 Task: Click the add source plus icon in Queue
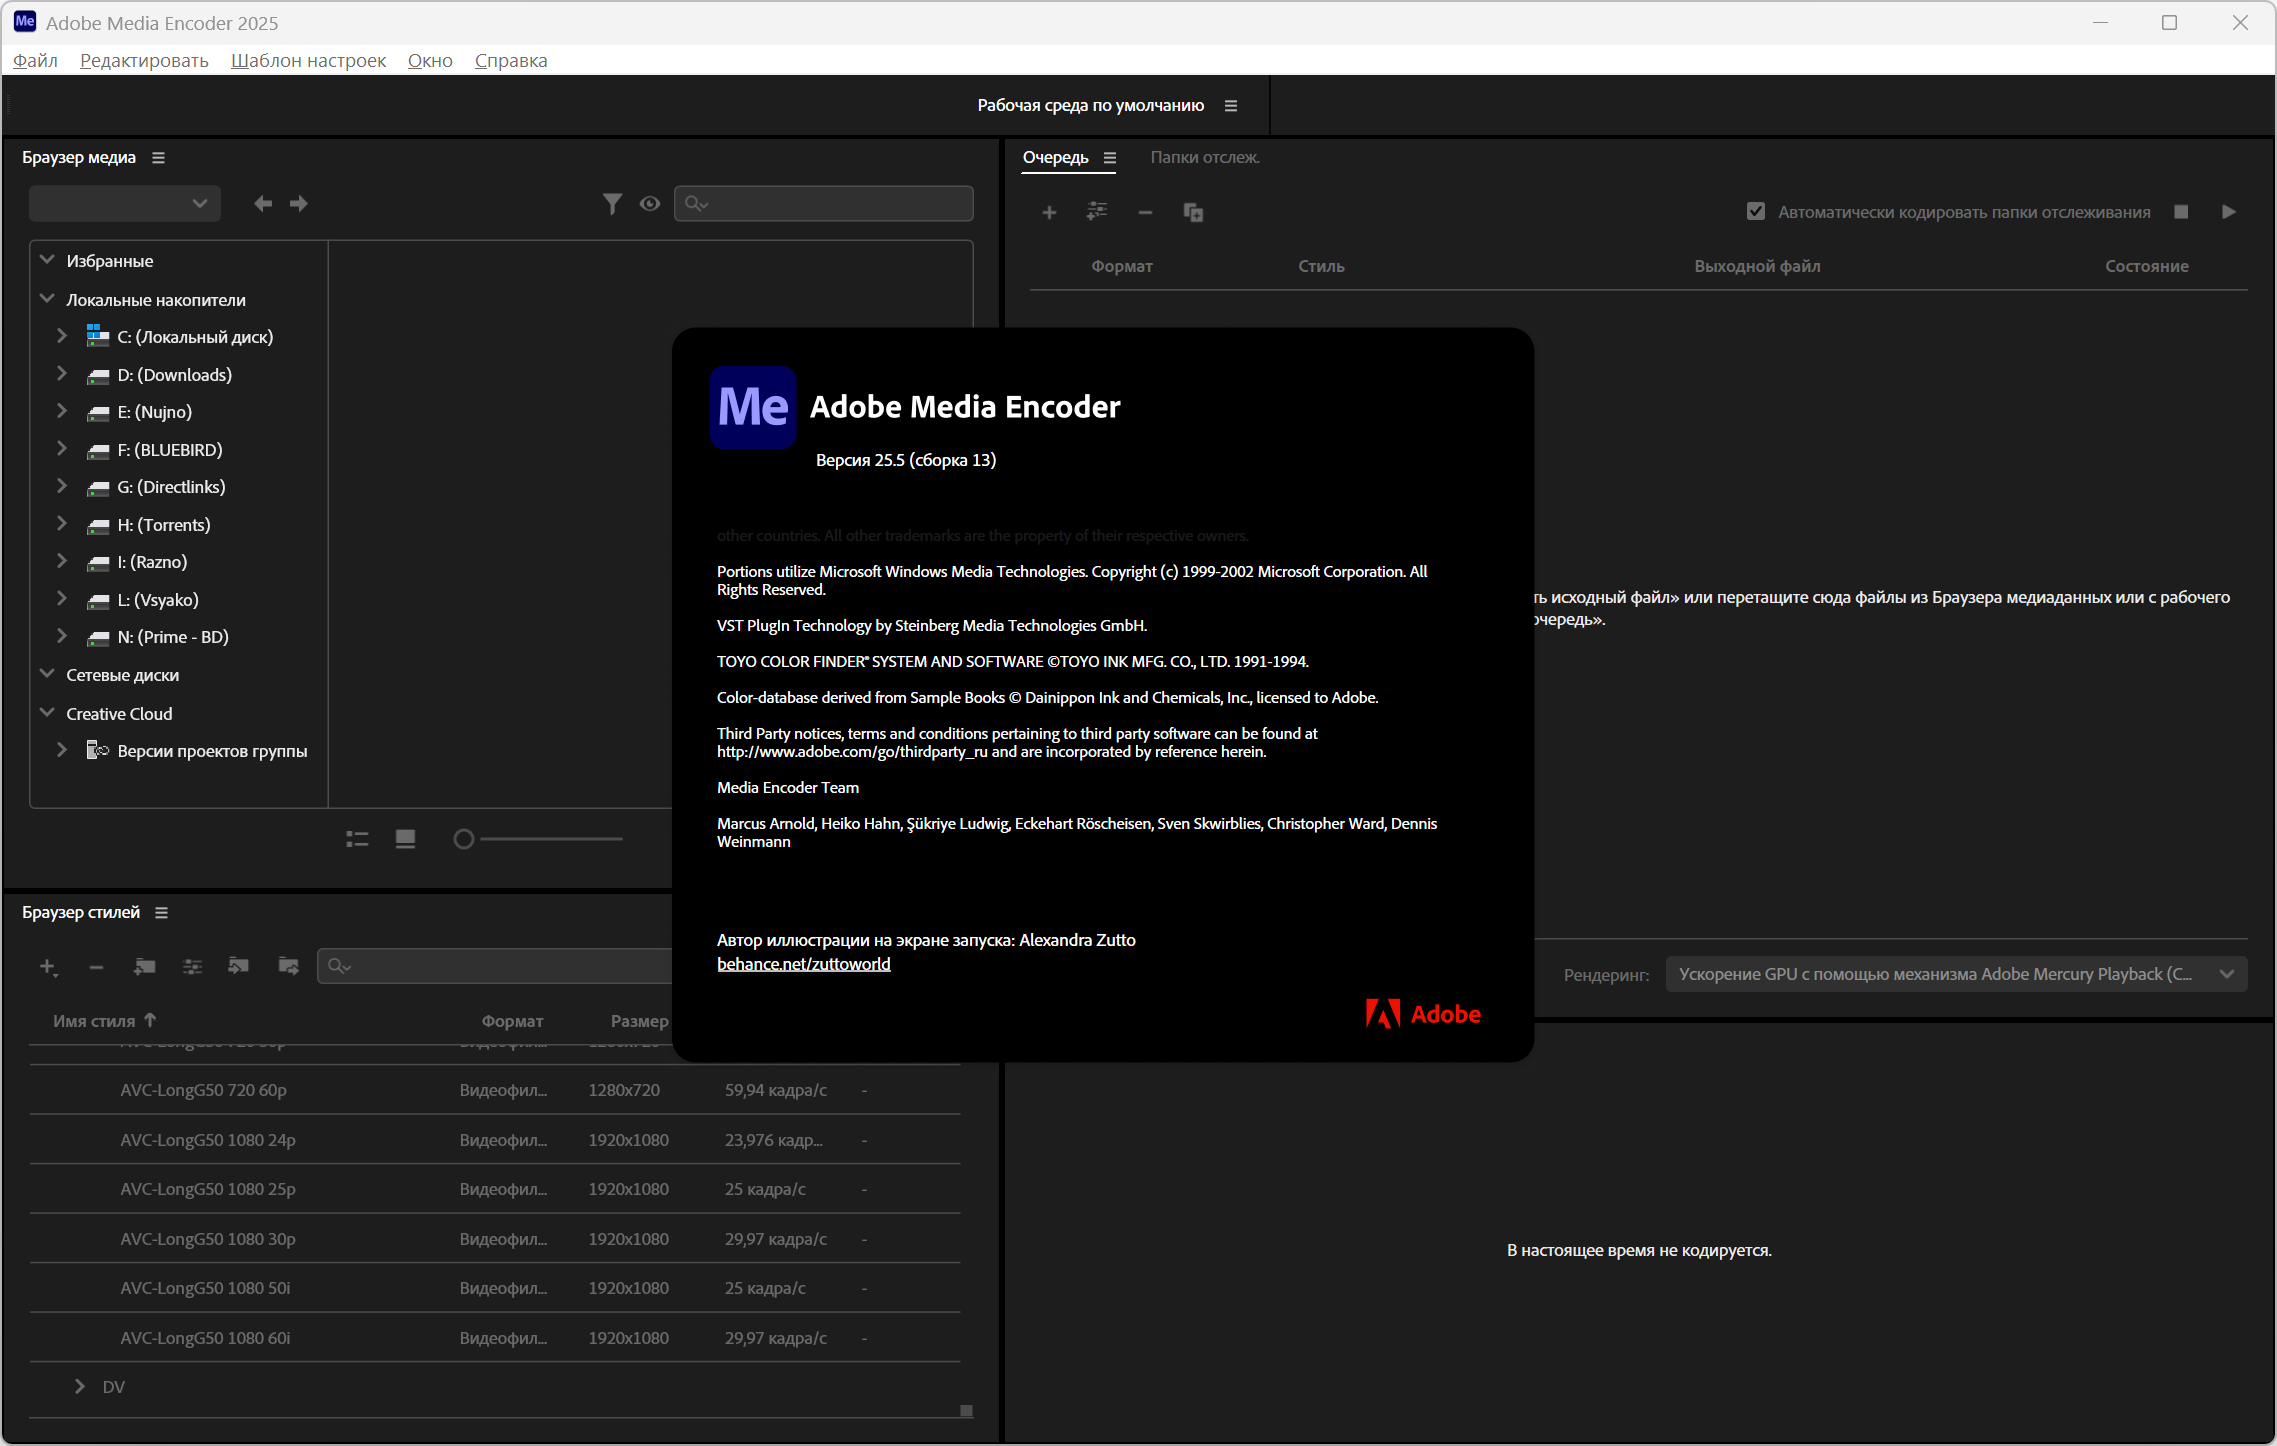1049,212
